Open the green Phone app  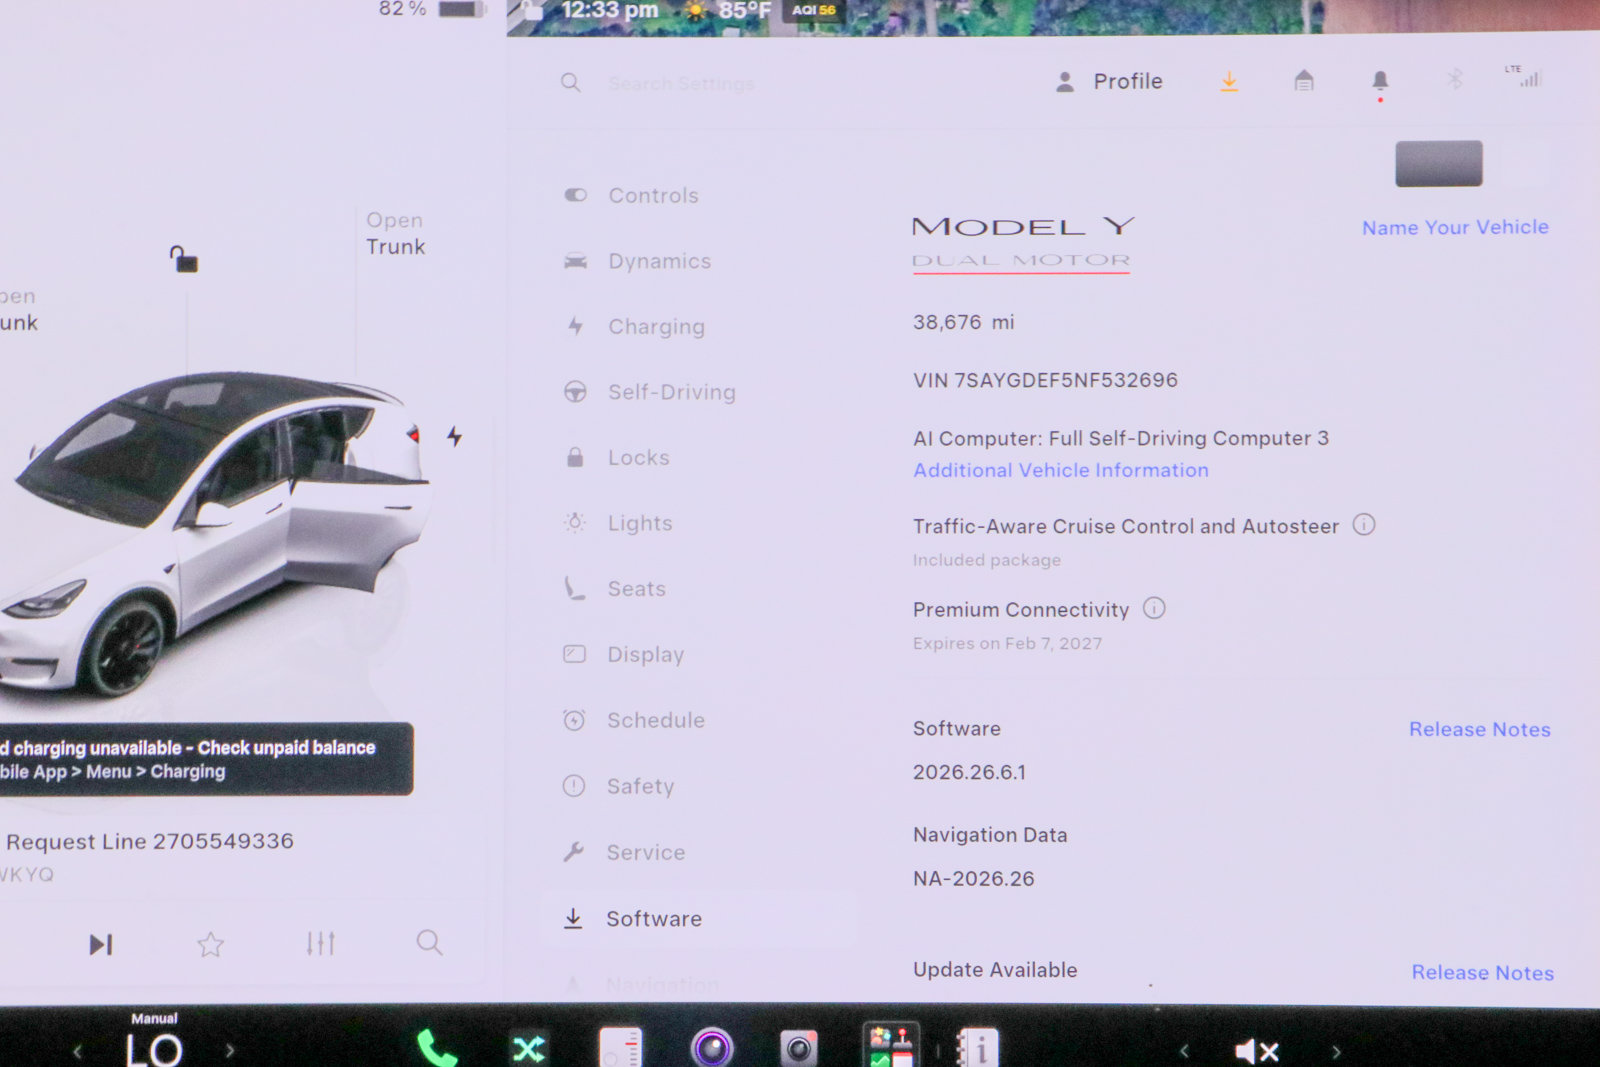pyautogui.click(x=437, y=1048)
